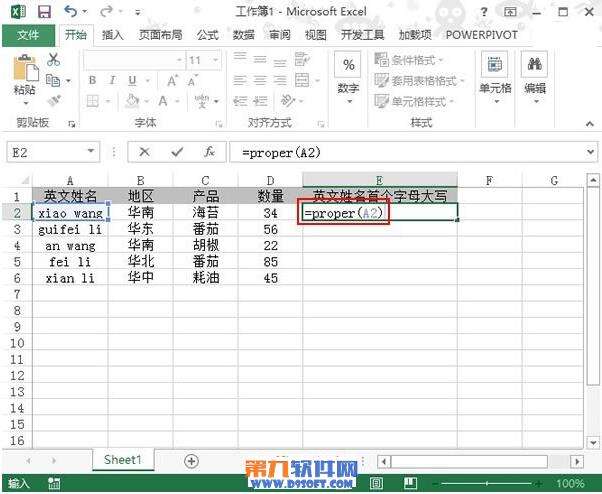This screenshot has height=494, width=602.
Task: Toggle bottom vertical align icon
Action: point(280,61)
